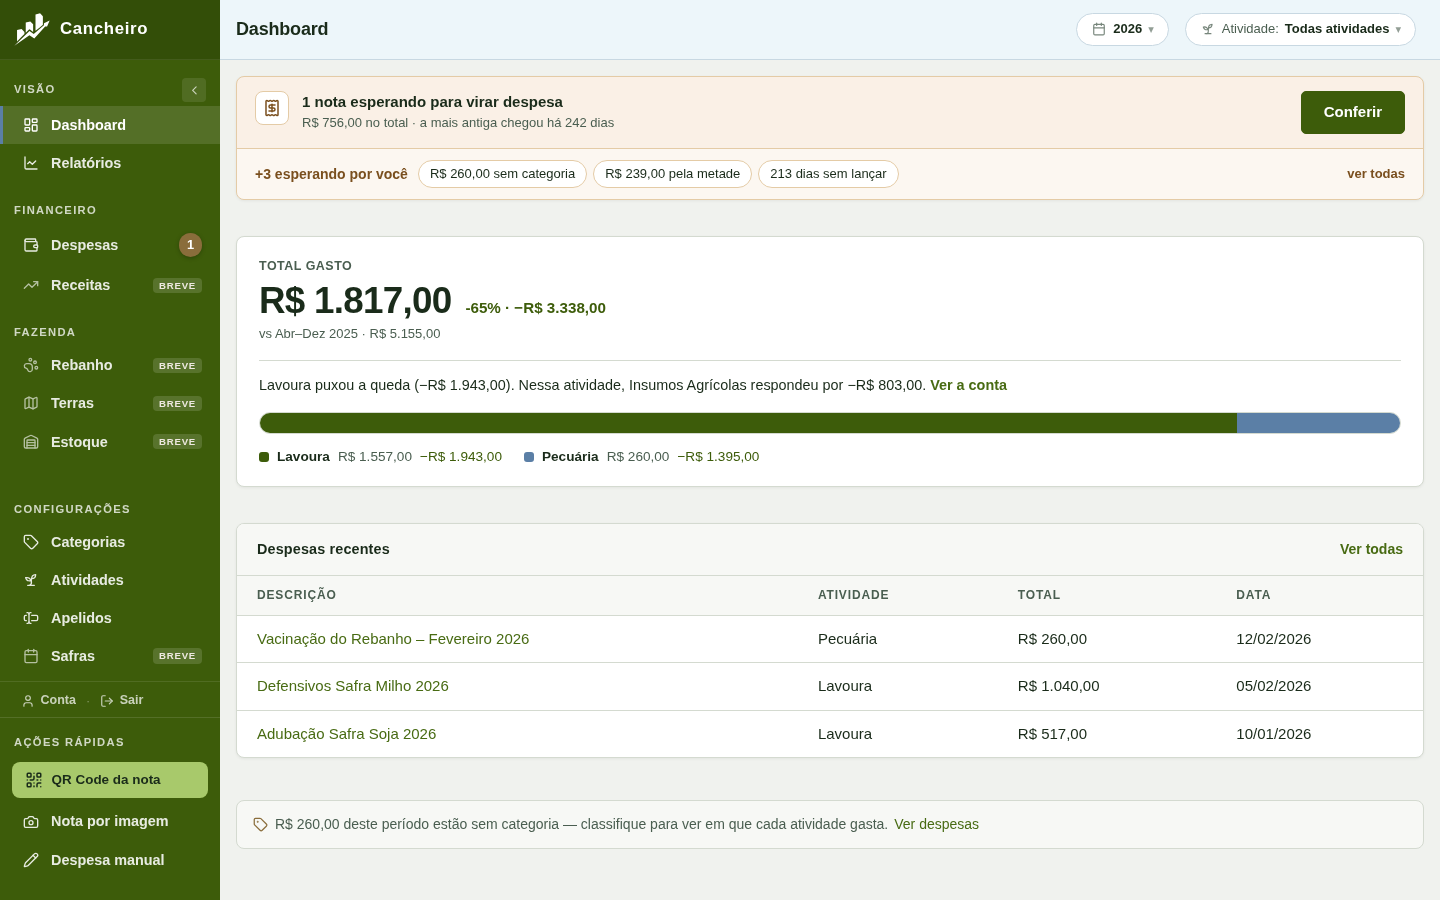
Task: Select the R$ 260,00 sem categoria chip
Action: (502, 174)
